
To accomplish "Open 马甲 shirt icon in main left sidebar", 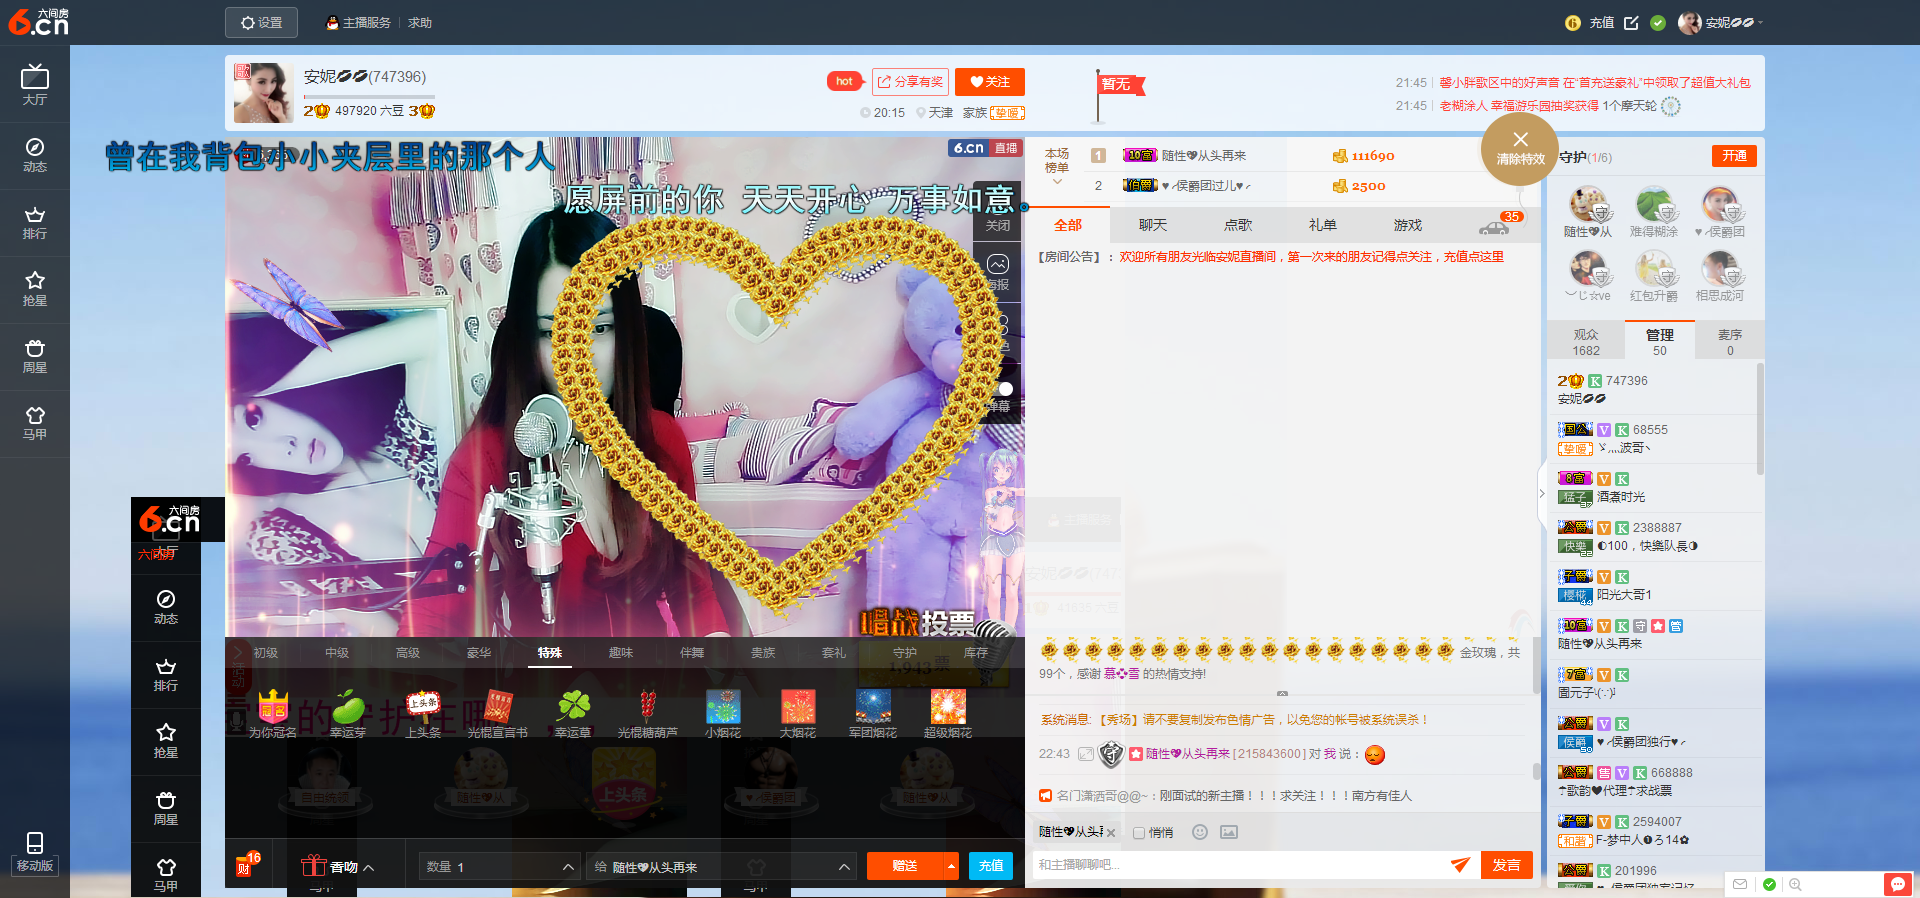I will pyautogui.click(x=34, y=423).
